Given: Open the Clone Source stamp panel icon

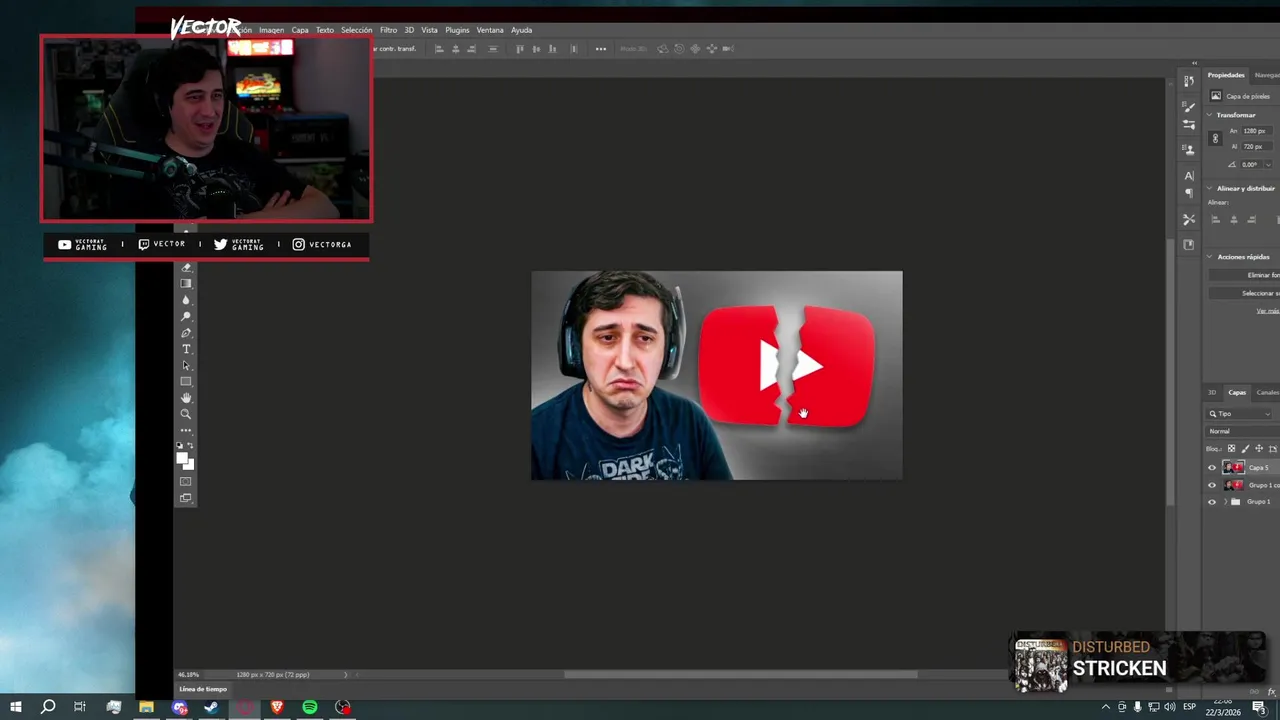Looking at the screenshot, I should [1189, 150].
